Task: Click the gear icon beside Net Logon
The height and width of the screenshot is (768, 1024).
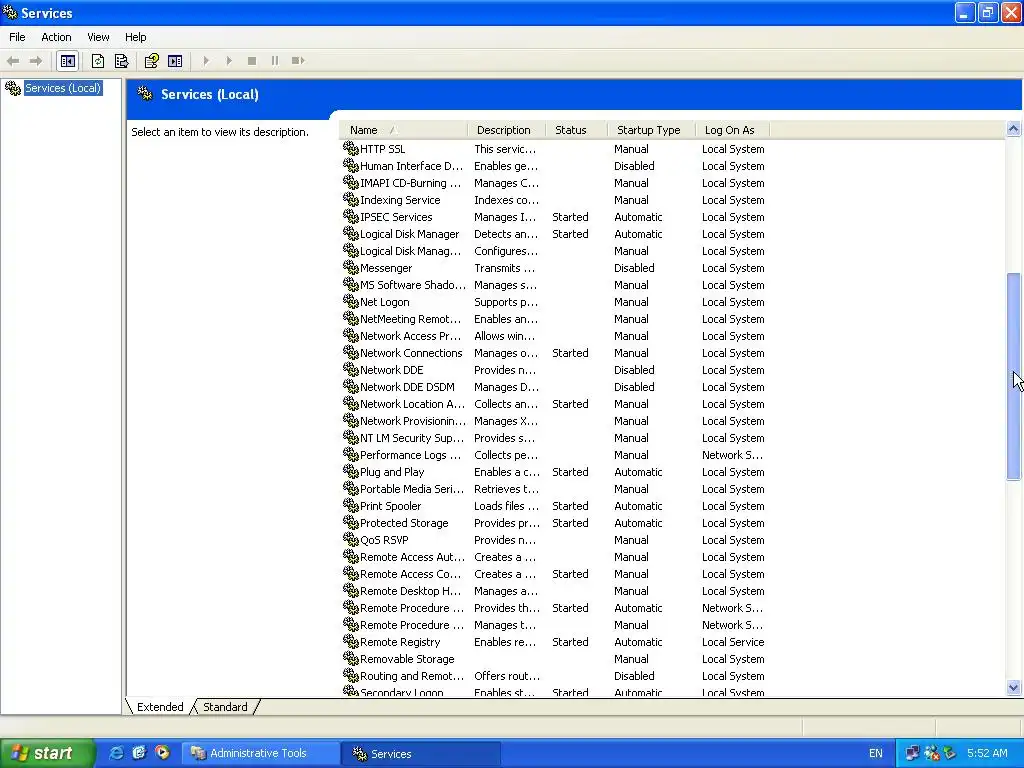Action: point(351,301)
